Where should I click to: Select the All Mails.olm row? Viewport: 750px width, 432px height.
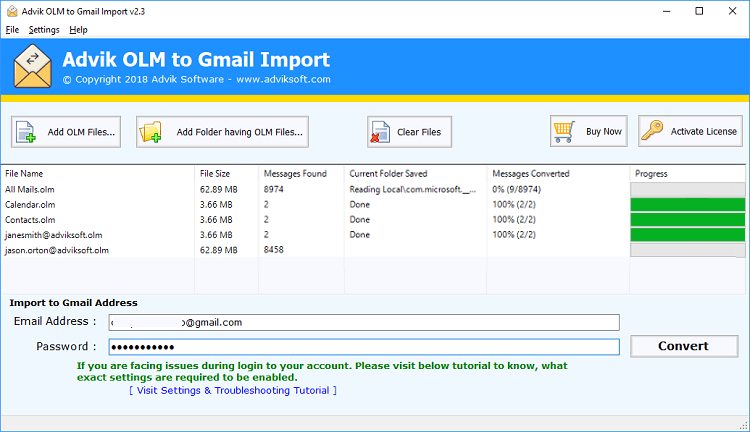click(375, 189)
